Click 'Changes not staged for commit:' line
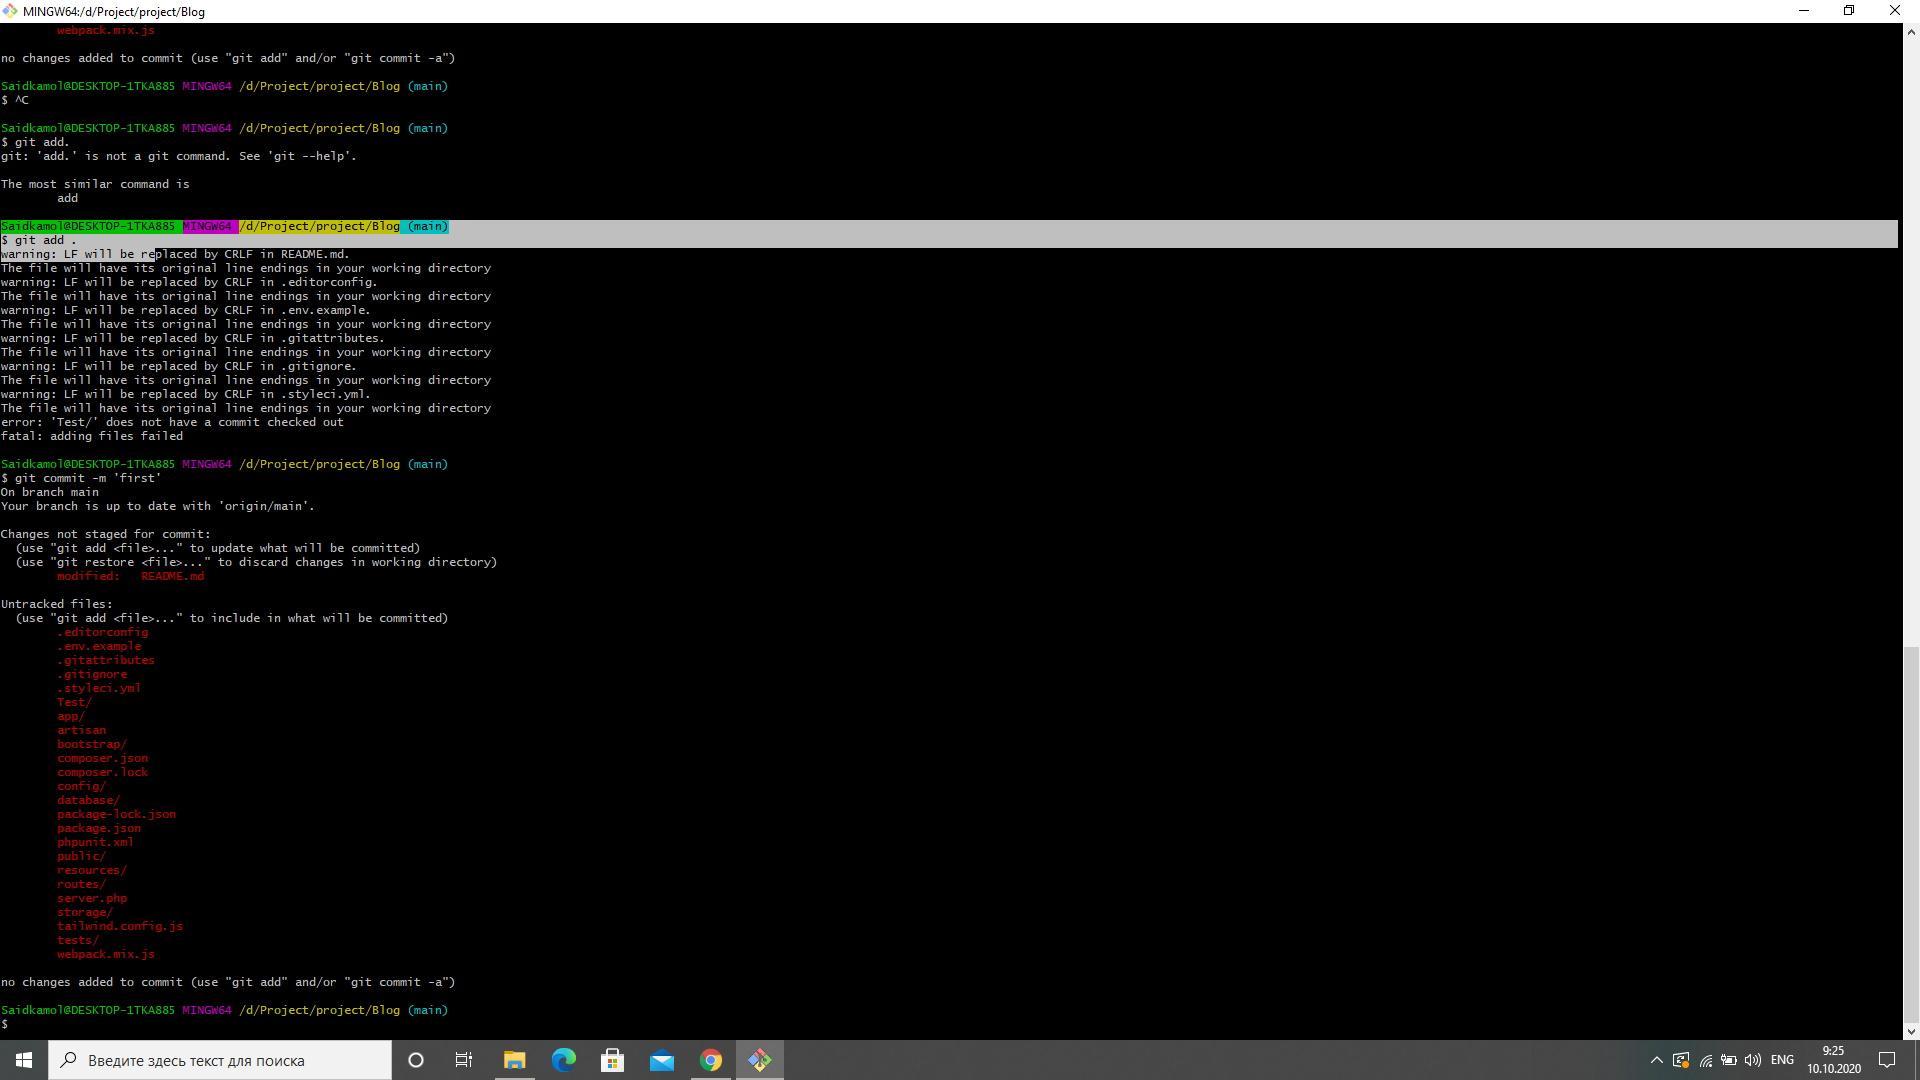Screen dimensions: 1920x1080 [106, 534]
